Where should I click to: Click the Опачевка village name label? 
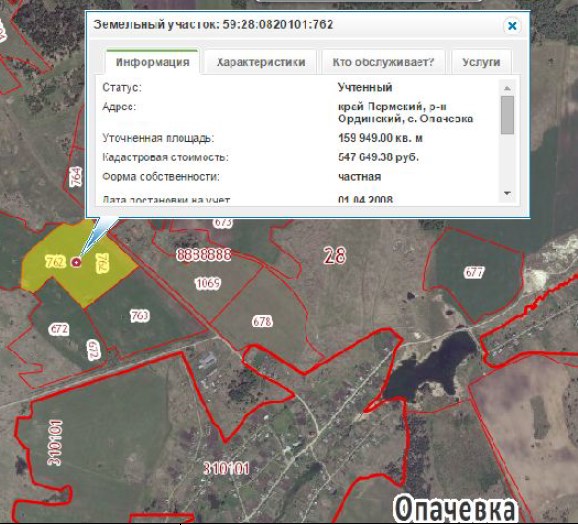[x=454, y=509]
